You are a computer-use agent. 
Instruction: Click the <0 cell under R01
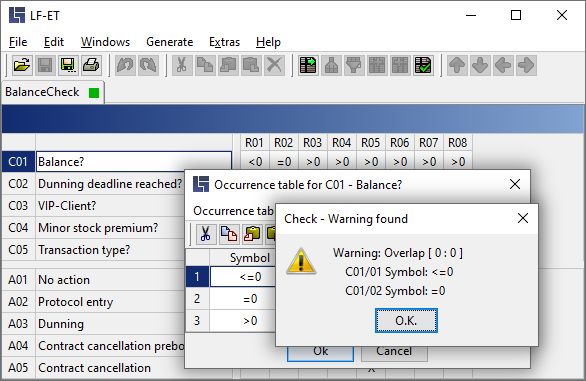(x=255, y=162)
